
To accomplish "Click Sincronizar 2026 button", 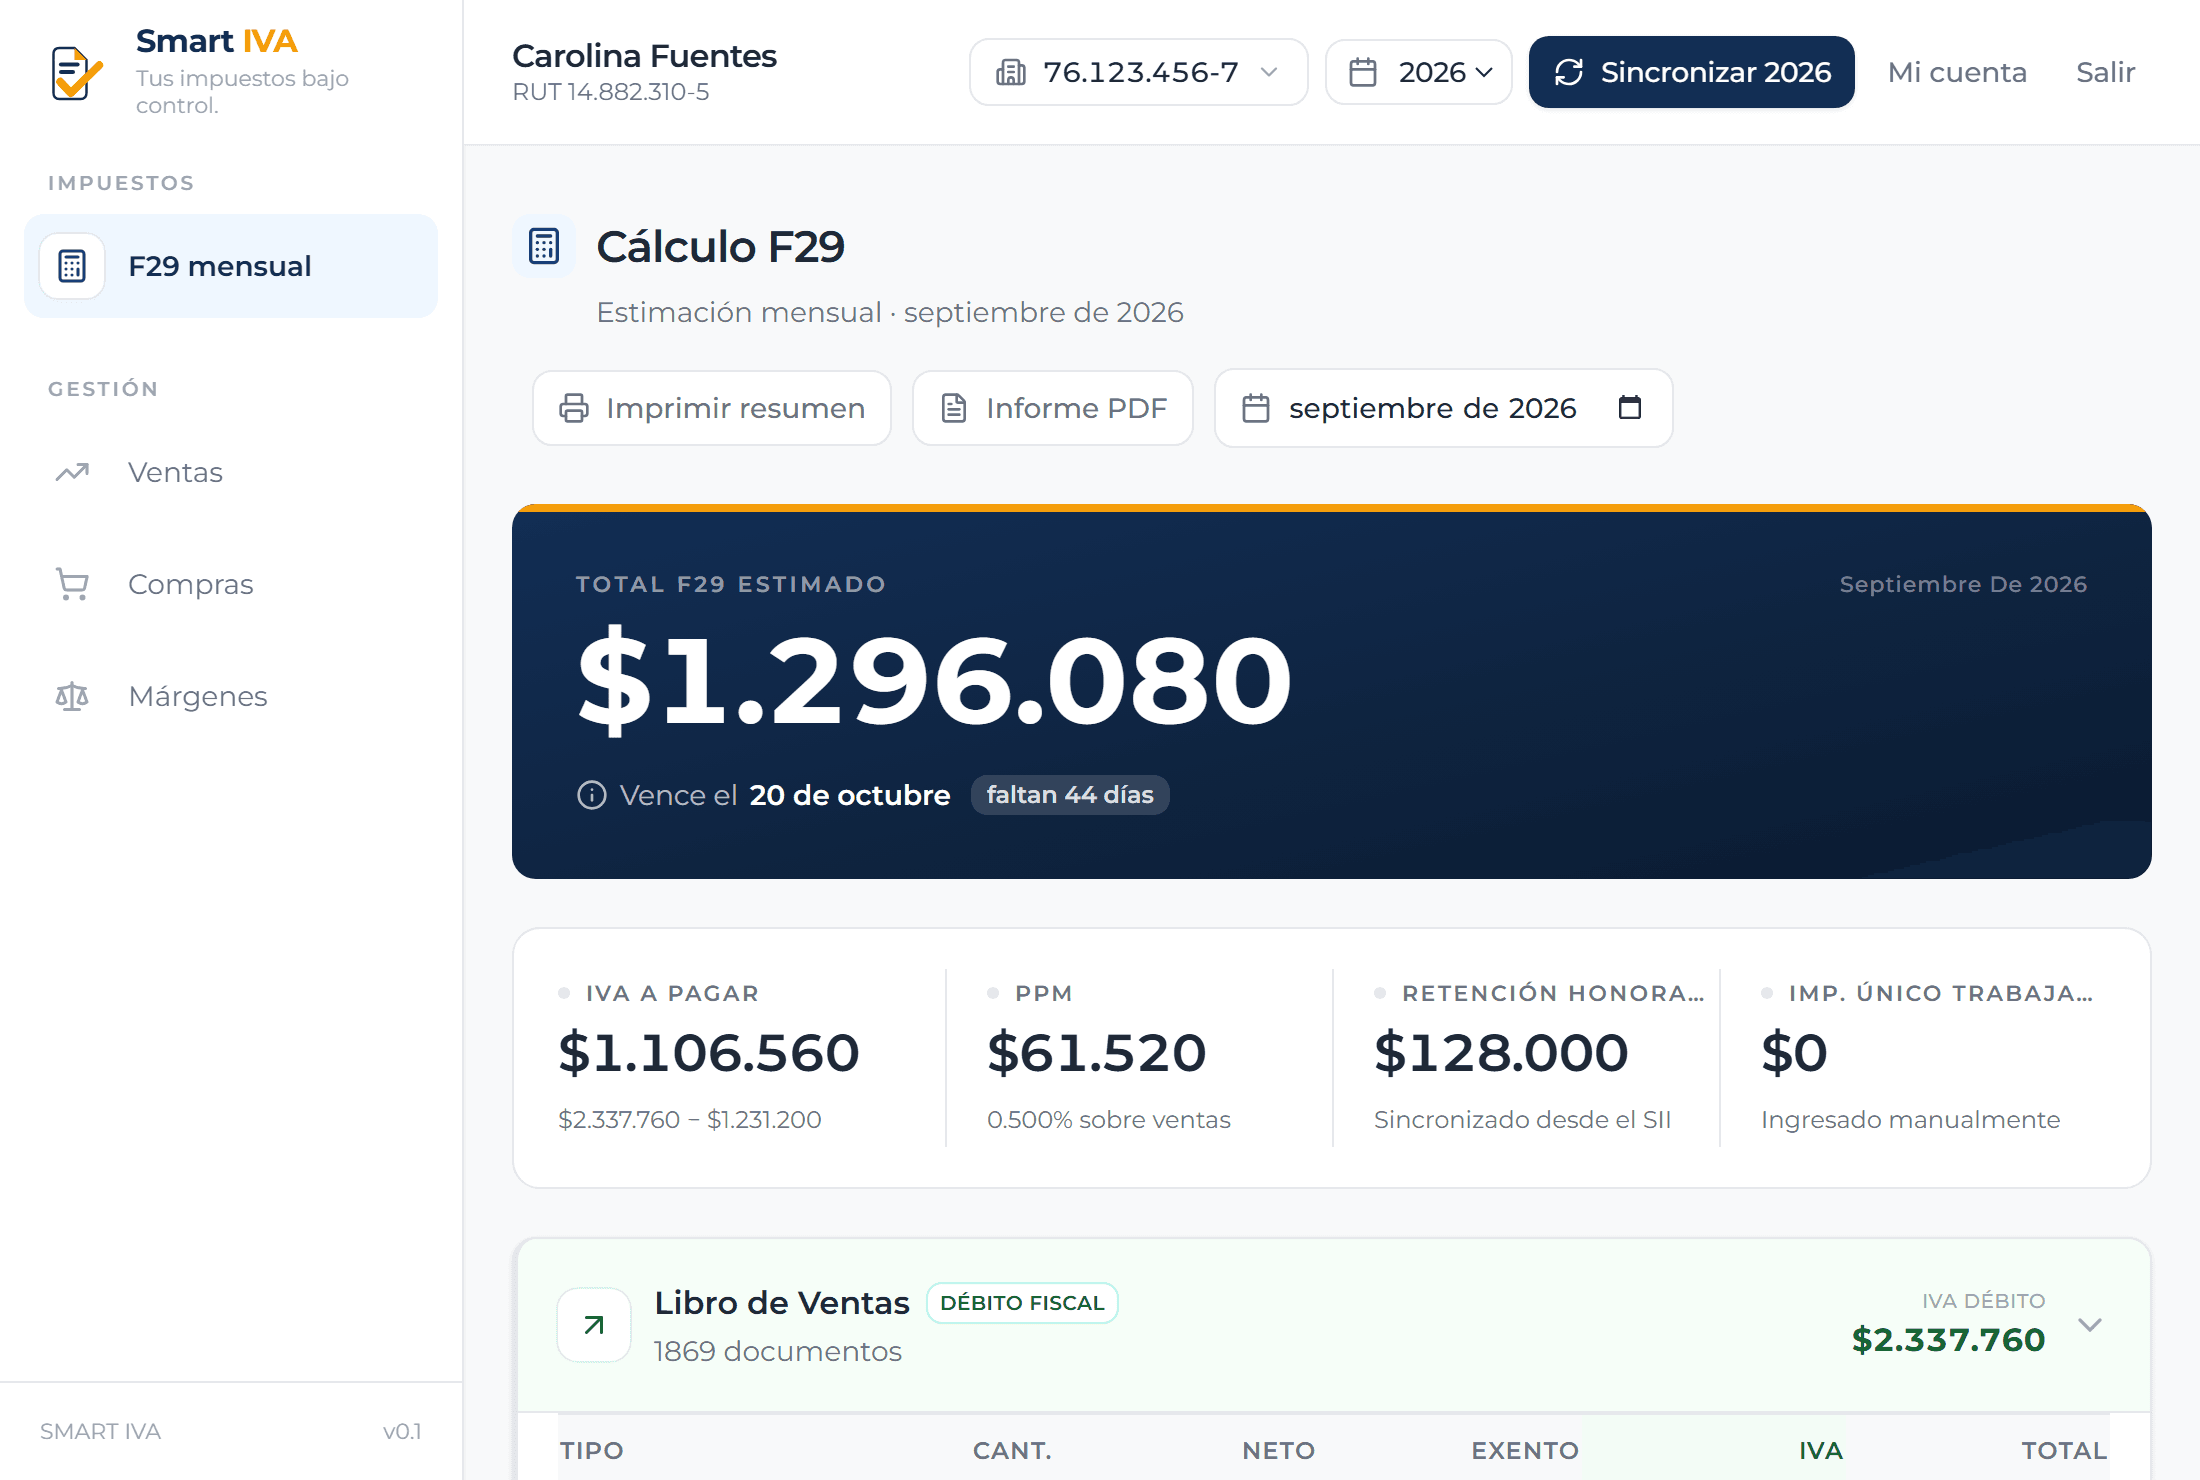I will point(1691,72).
